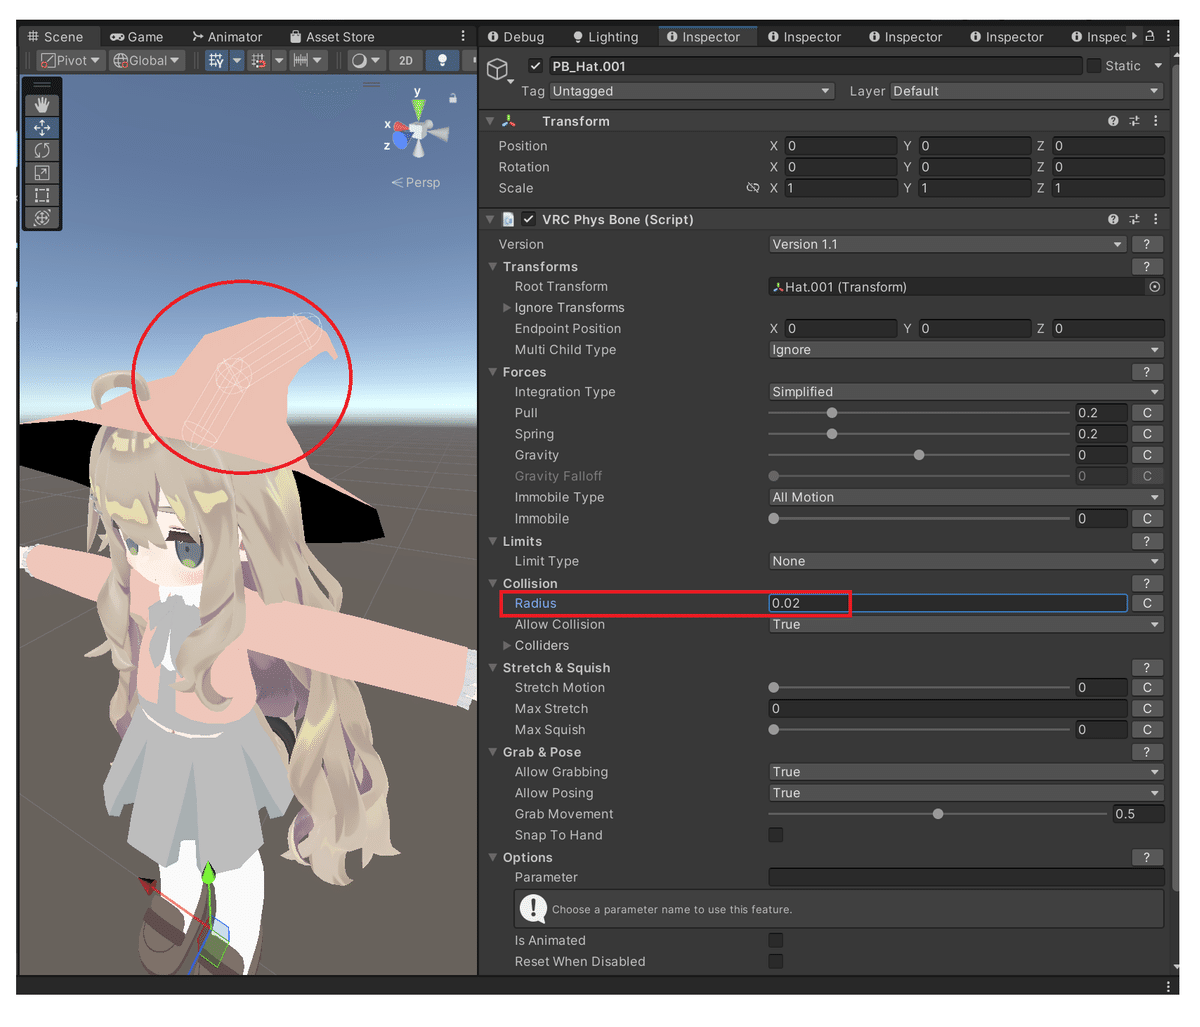The height and width of the screenshot is (1027, 1200).
Task: Select the Hand tool in the scene toolbar
Action: 41,104
